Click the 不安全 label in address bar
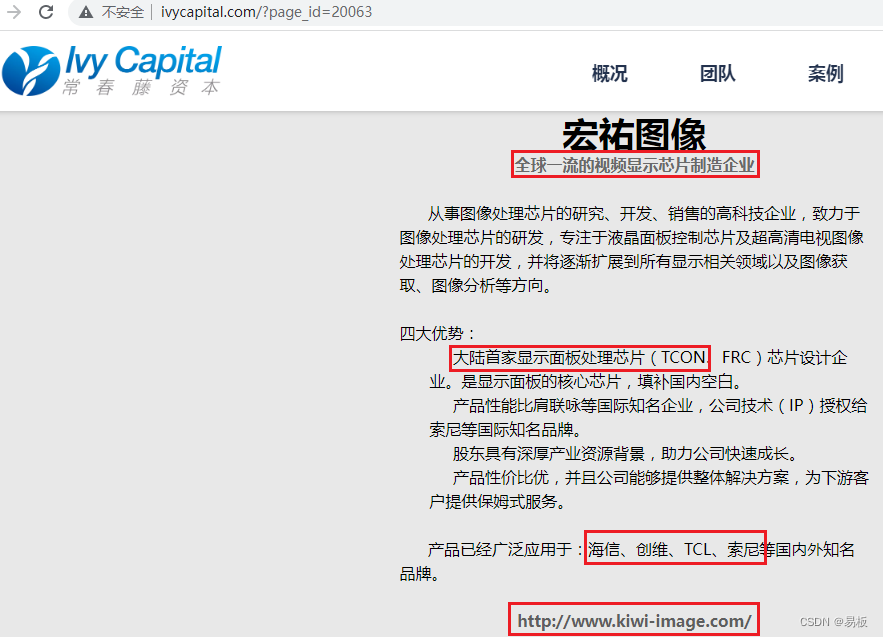The height and width of the screenshot is (637, 883). [123, 12]
